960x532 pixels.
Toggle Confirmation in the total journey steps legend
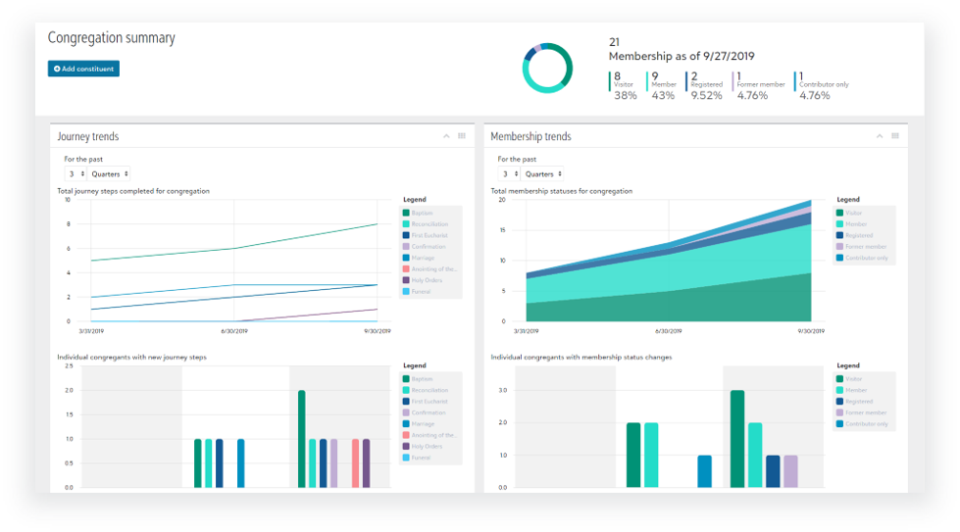(x=425, y=247)
